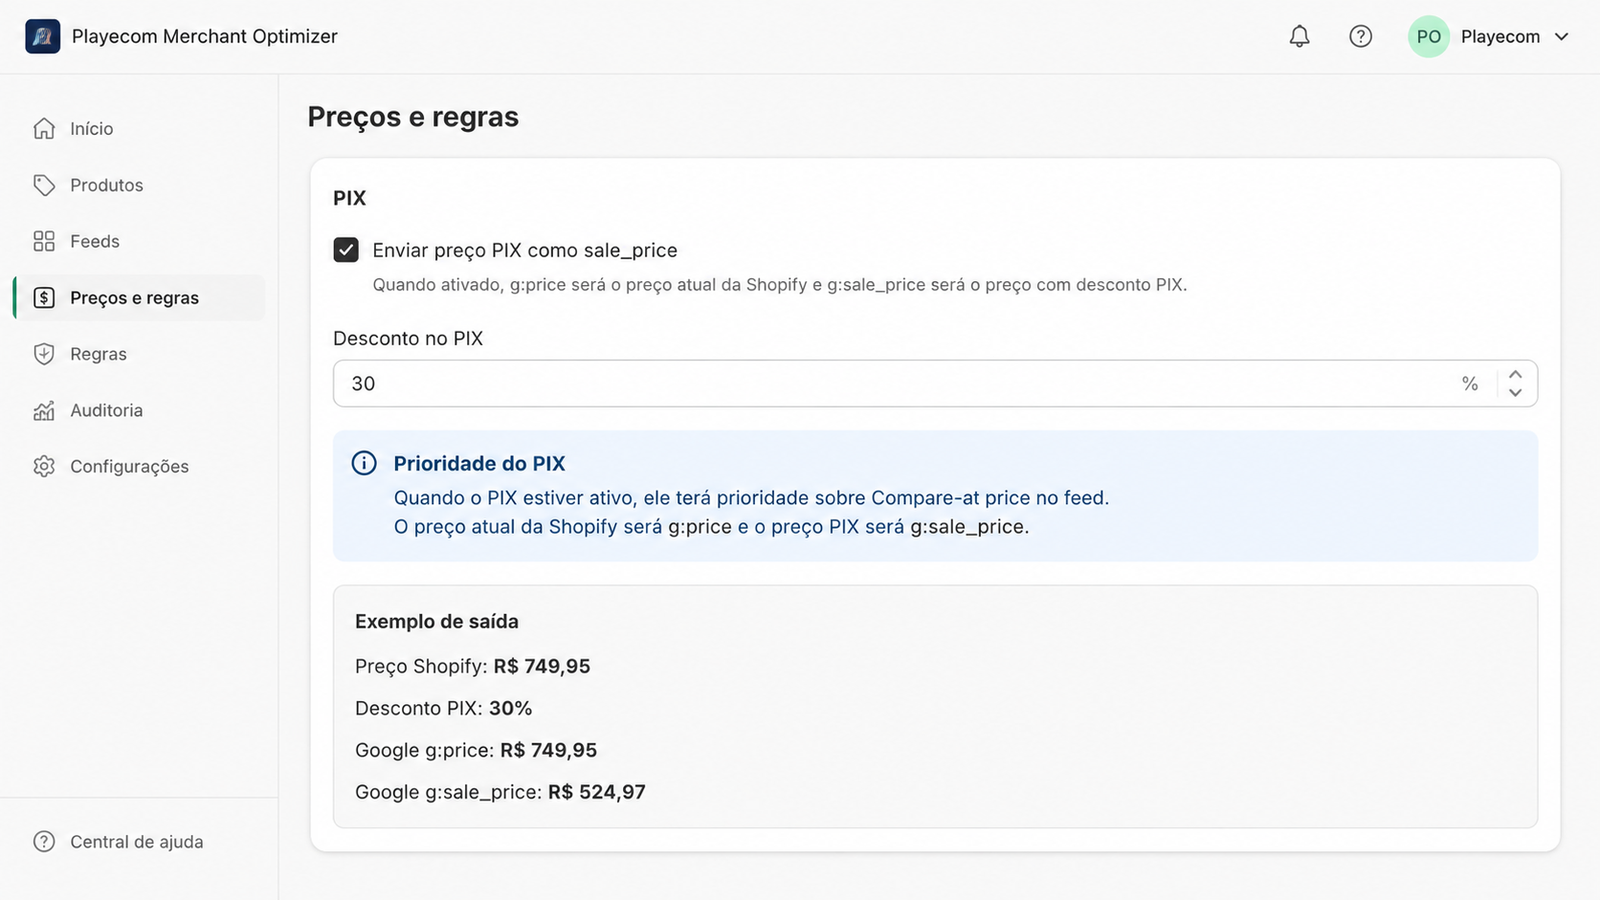
Task: Uncheck Enviar preço PIX como sale_price
Action: (346, 250)
